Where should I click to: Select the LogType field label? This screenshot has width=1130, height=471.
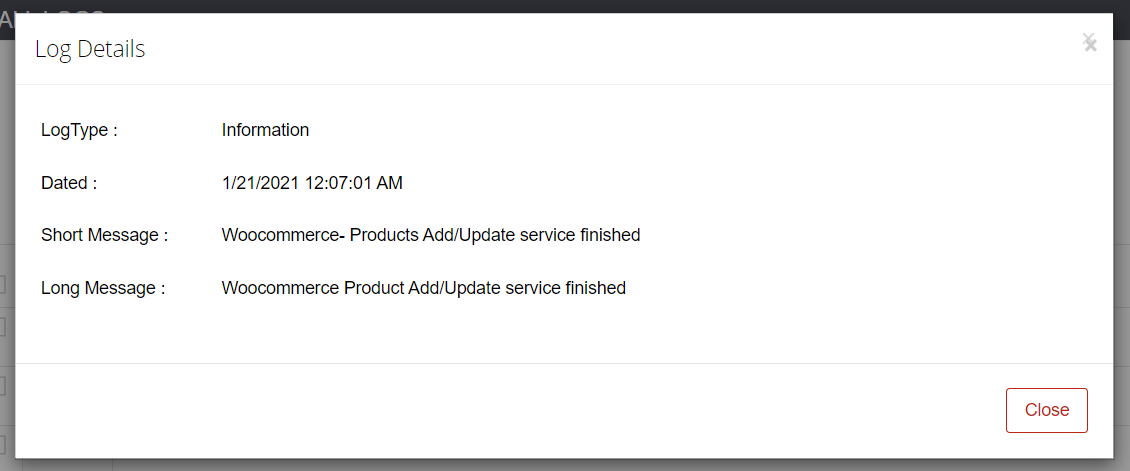pyautogui.click(x=79, y=130)
